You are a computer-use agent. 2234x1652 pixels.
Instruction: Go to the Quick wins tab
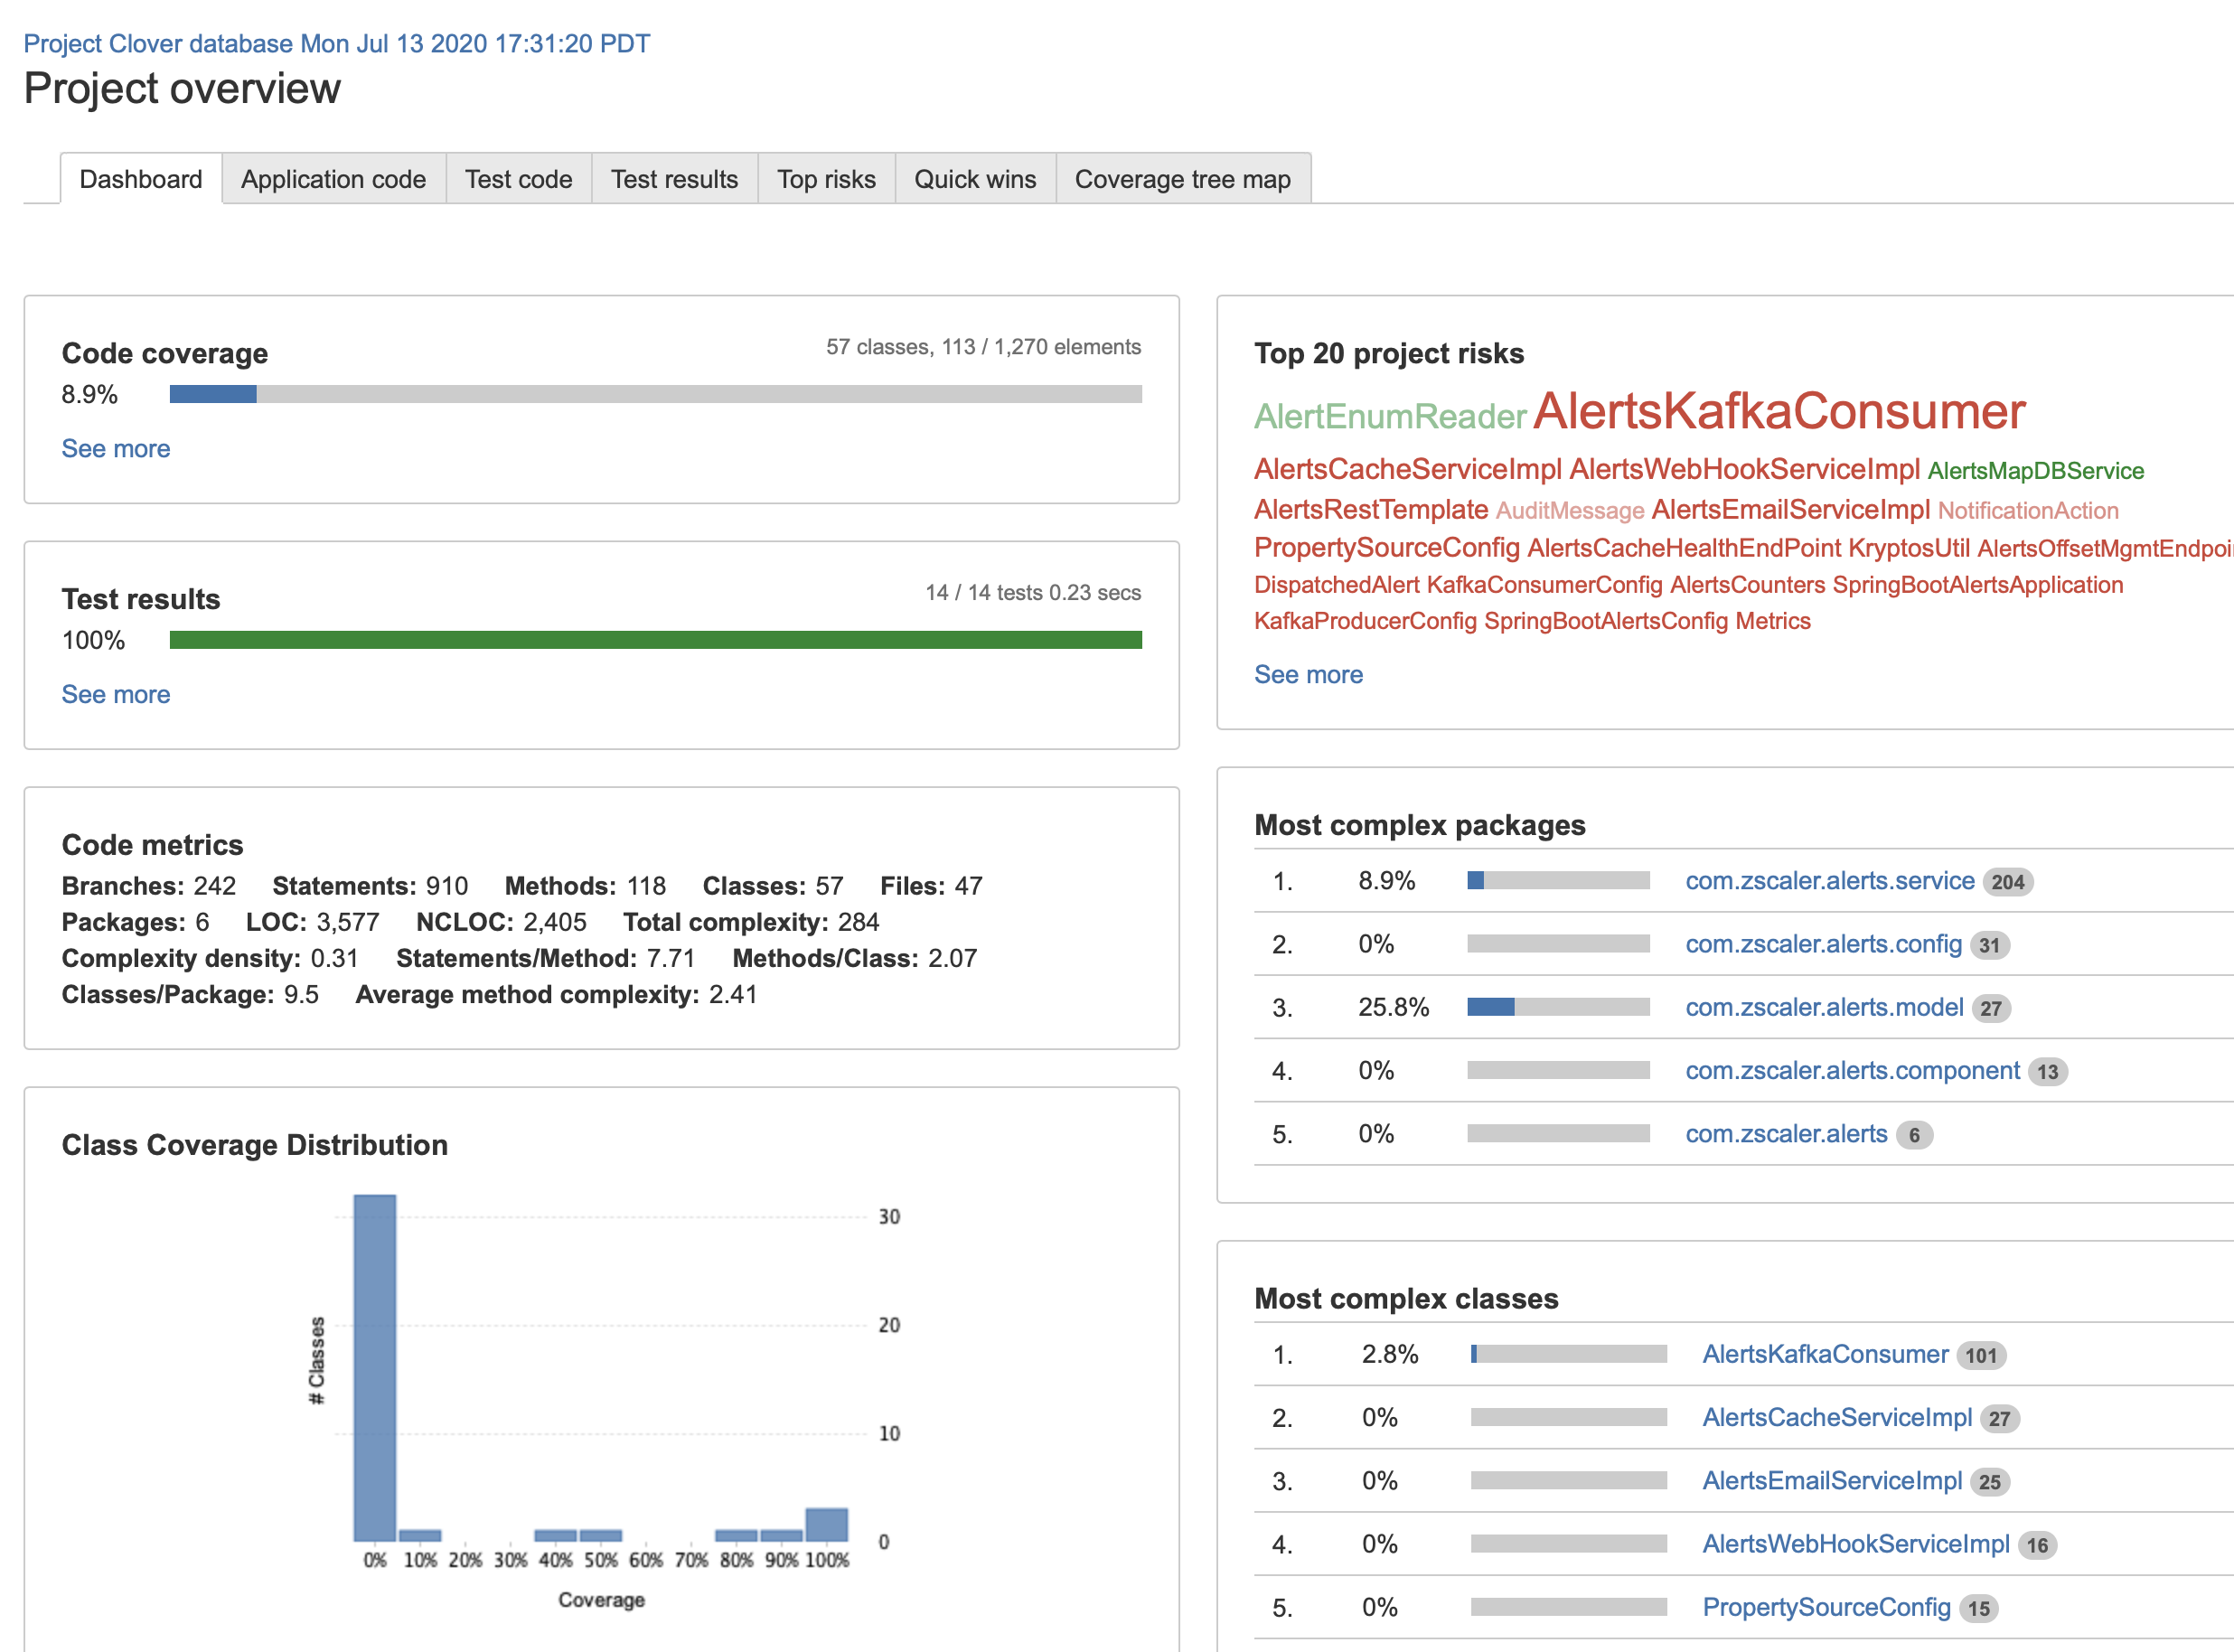point(975,179)
